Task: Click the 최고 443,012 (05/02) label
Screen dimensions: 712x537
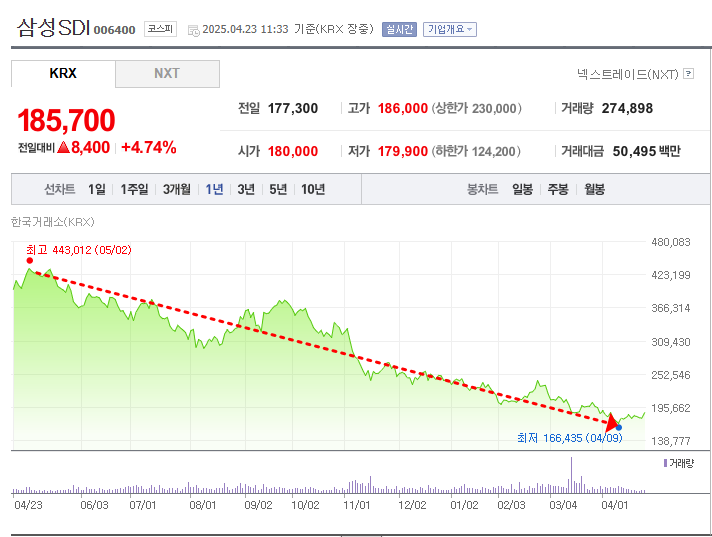Action: (79, 250)
